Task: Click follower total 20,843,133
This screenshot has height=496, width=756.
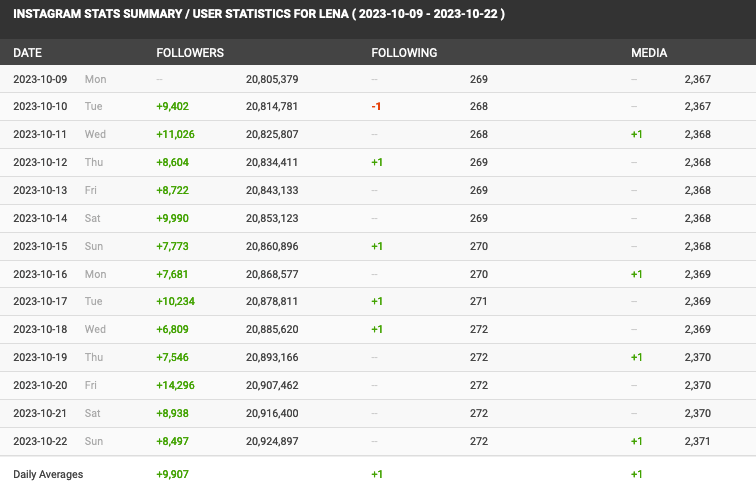Action: click(x=272, y=190)
